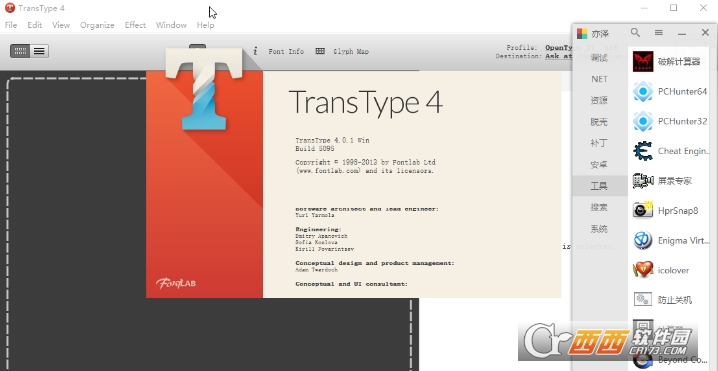Switch to grid view toggle
Viewport: 718px width, 371px height.
(x=20, y=51)
